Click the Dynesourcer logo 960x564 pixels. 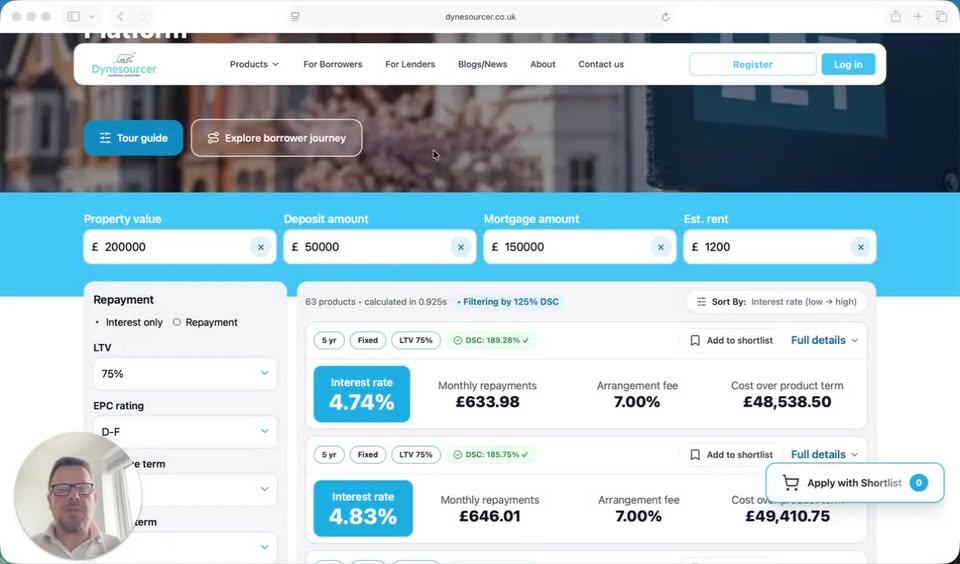tap(124, 65)
